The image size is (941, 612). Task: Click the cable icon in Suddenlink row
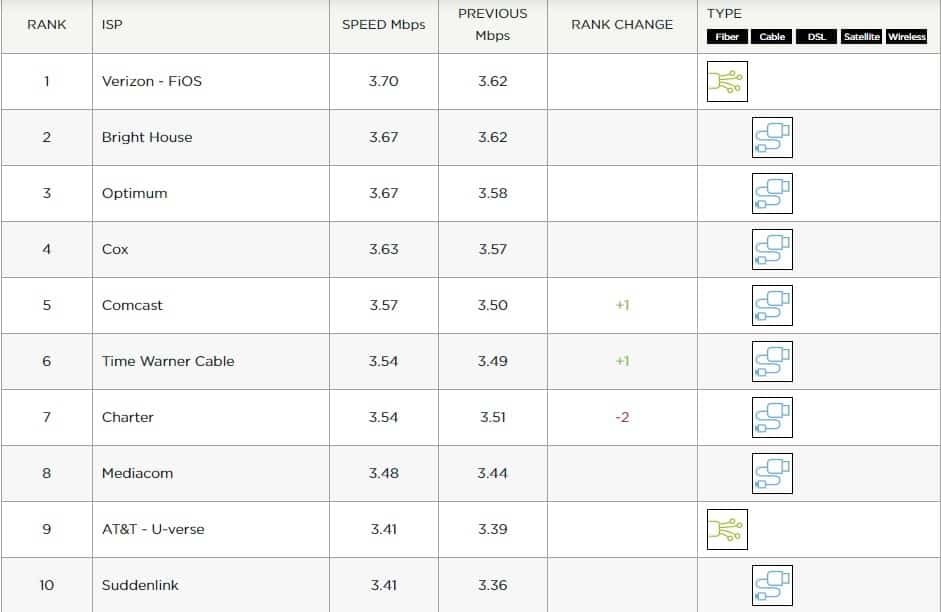click(x=772, y=586)
